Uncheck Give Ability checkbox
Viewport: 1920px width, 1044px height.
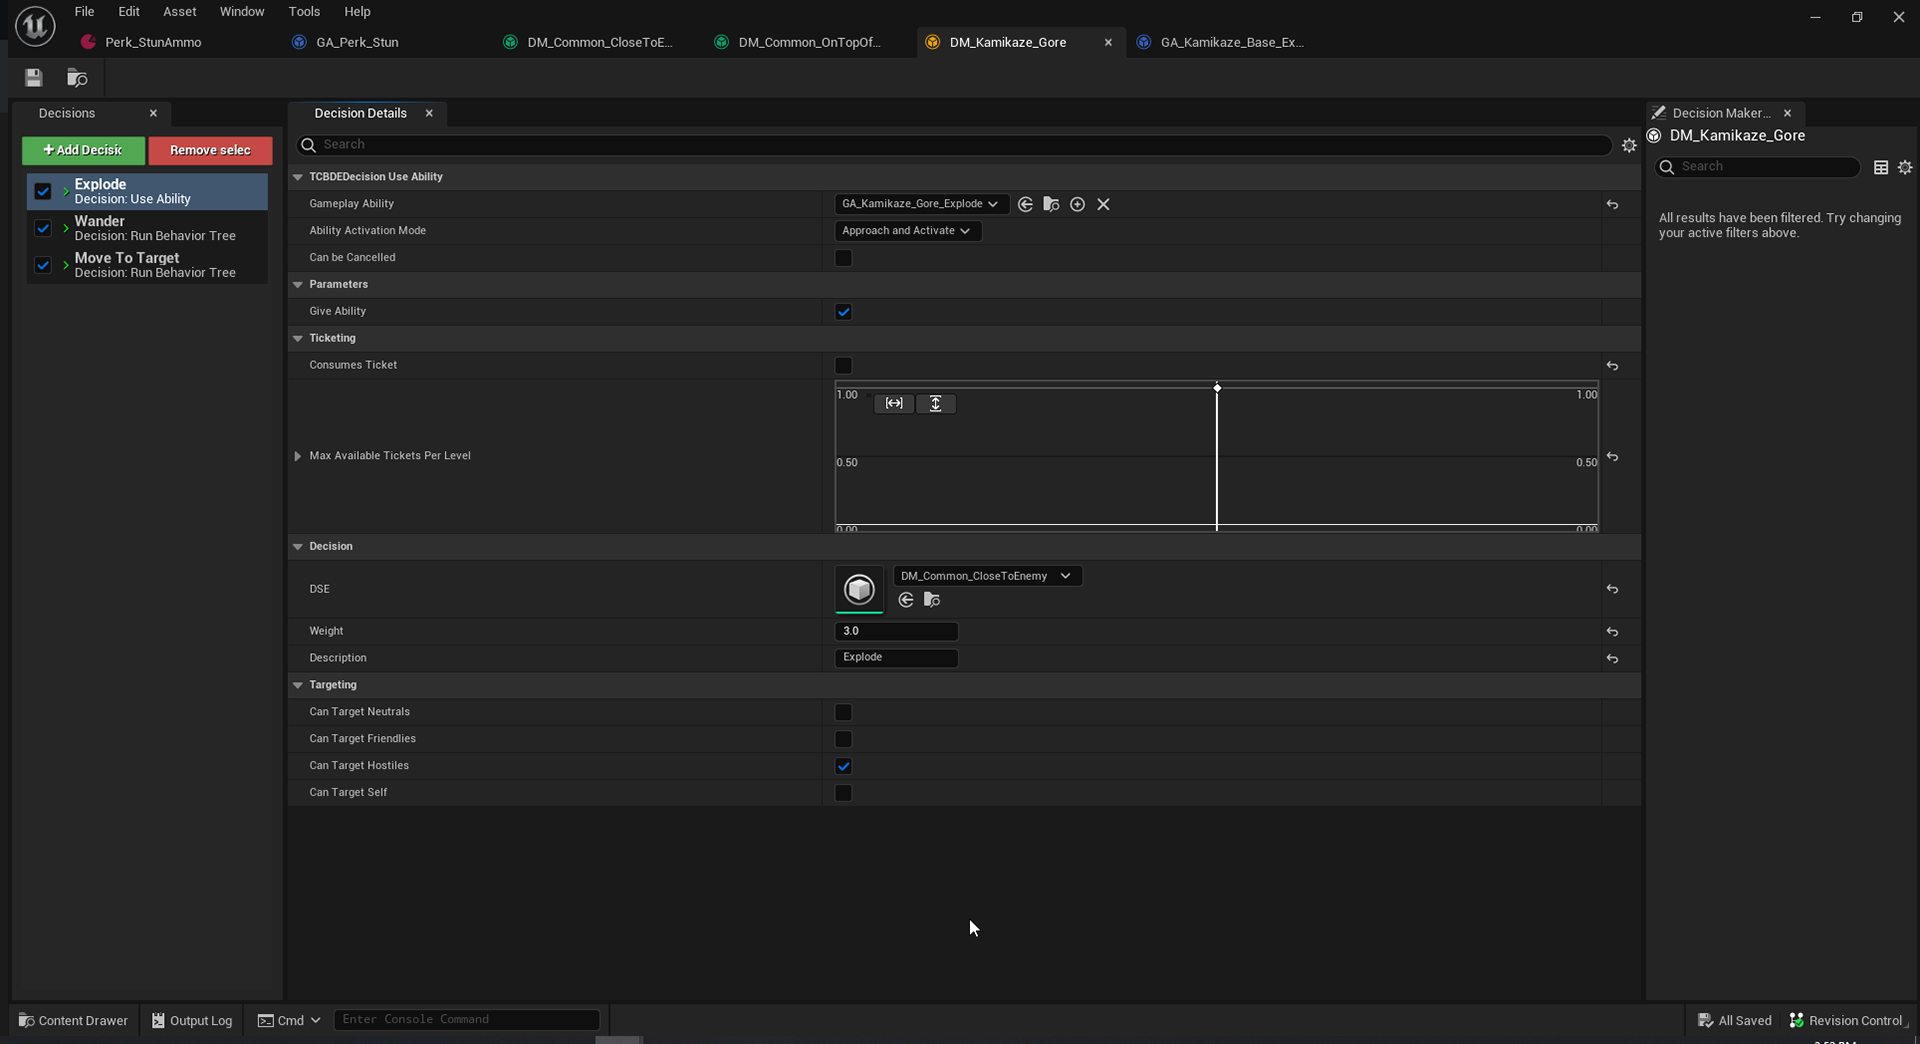pyautogui.click(x=843, y=312)
